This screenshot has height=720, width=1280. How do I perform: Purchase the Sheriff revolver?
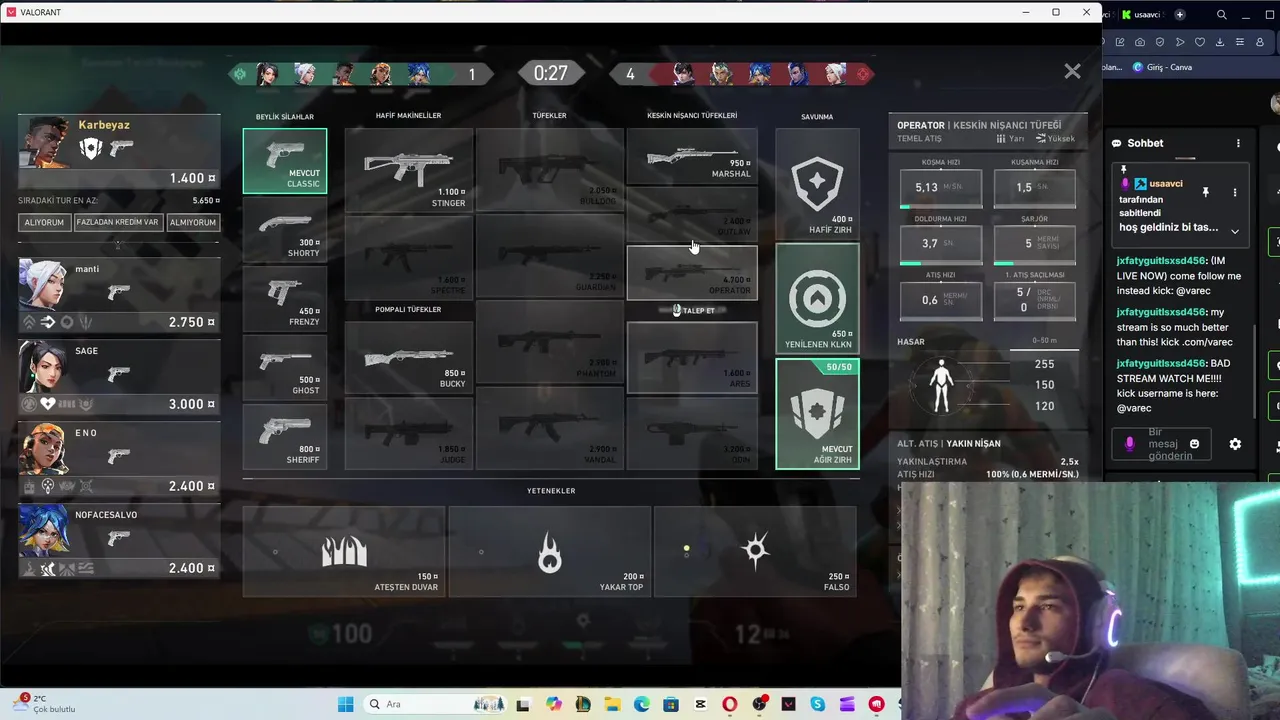pyautogui.click(x=285, y=437)
